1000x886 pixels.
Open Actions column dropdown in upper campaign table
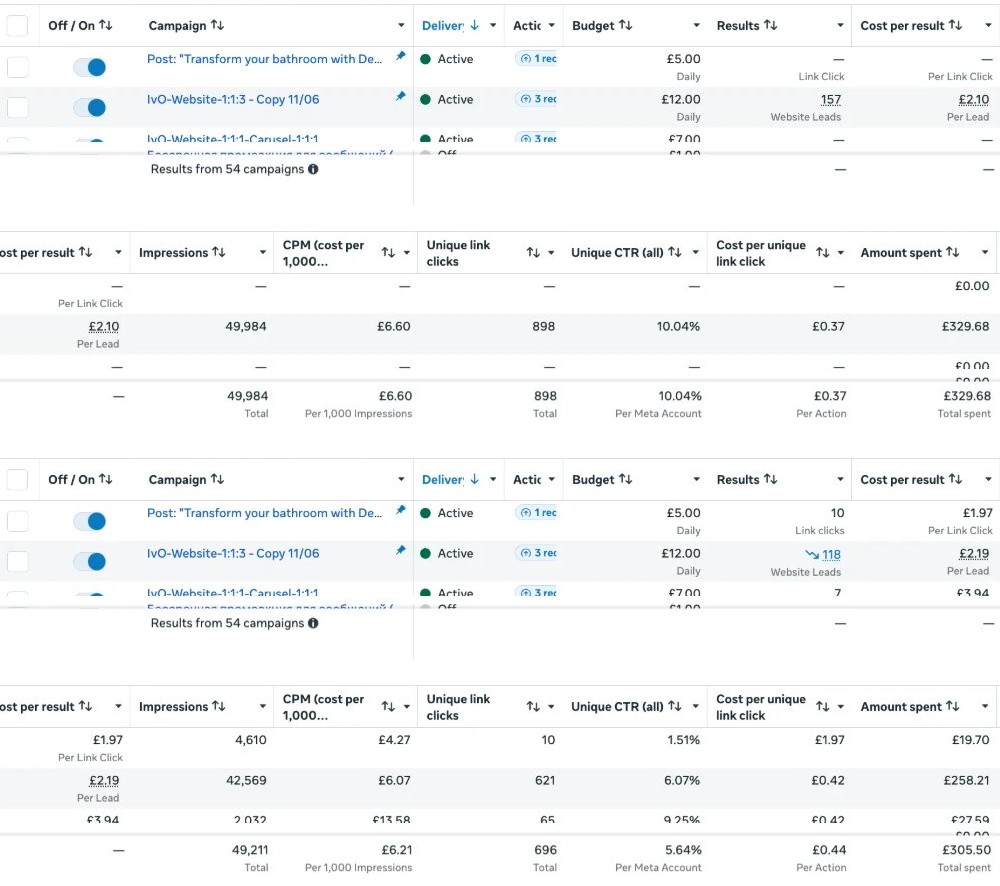pyautogui.click(x=552, y=26)
